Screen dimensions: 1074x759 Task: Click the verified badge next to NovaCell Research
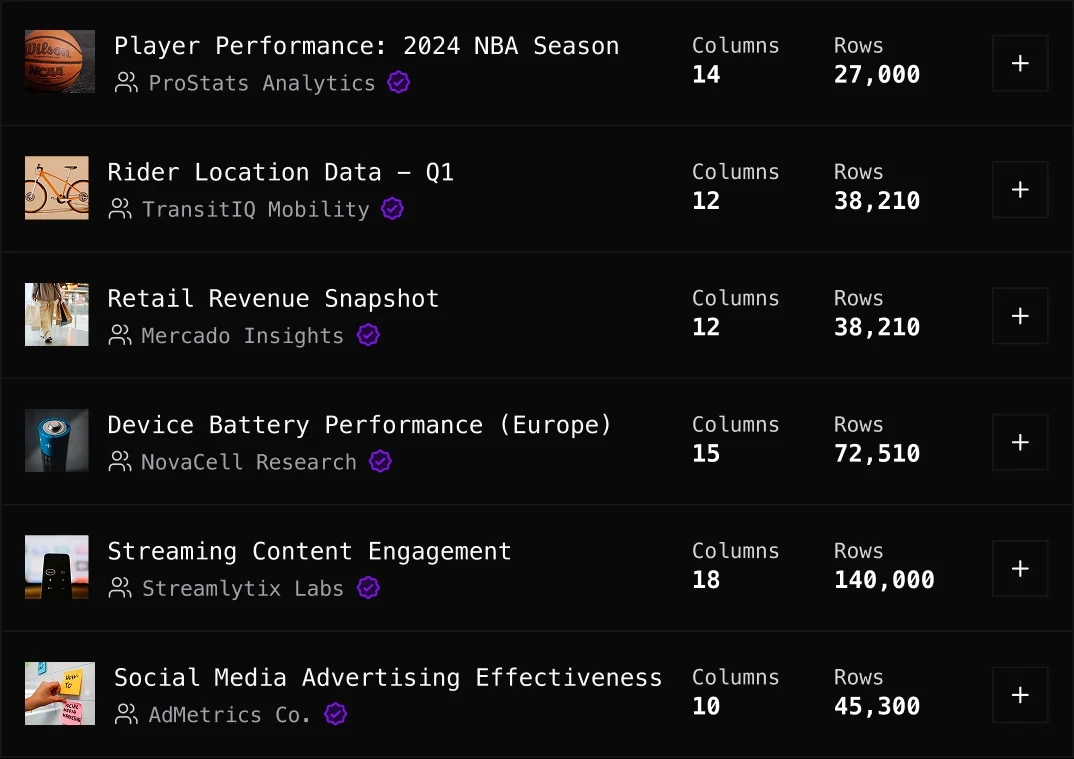pyautogui.click(x=380, y=462)
